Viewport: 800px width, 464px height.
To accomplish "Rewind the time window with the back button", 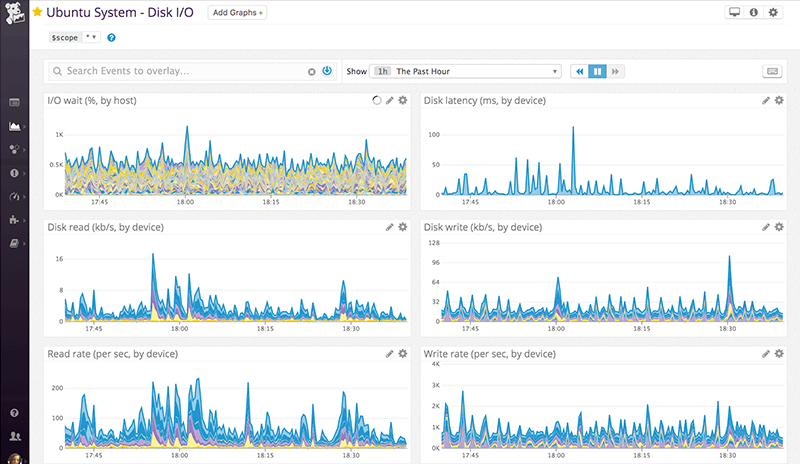I will pyautogui.click(x=579, y=72).
